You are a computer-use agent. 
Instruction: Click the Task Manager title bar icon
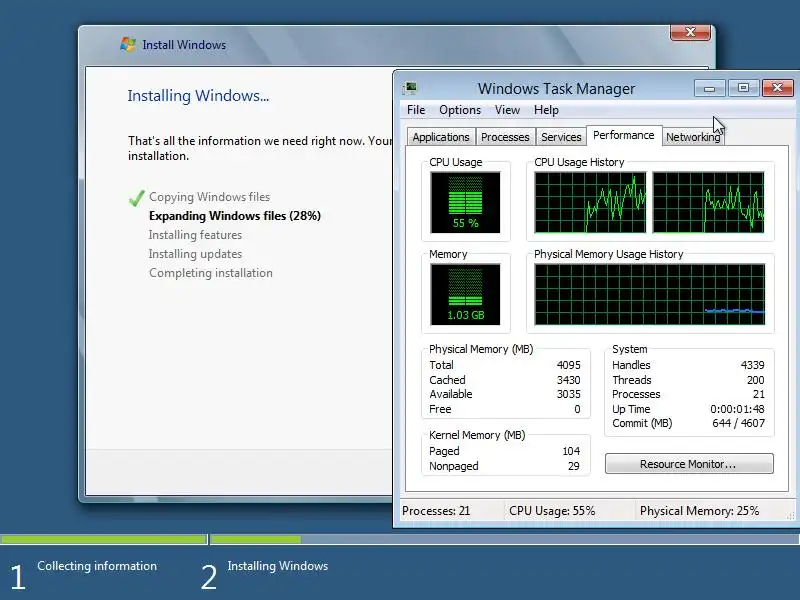410,88
